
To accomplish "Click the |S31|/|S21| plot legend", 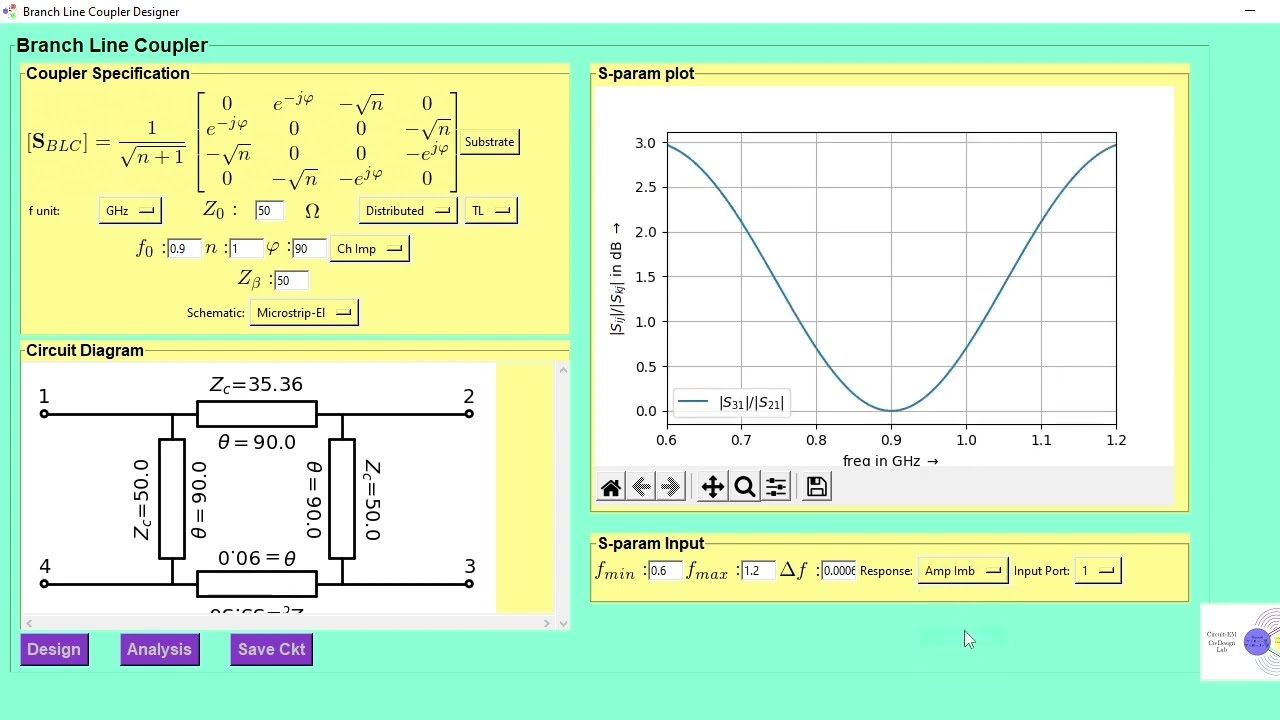I will point(730,403).
